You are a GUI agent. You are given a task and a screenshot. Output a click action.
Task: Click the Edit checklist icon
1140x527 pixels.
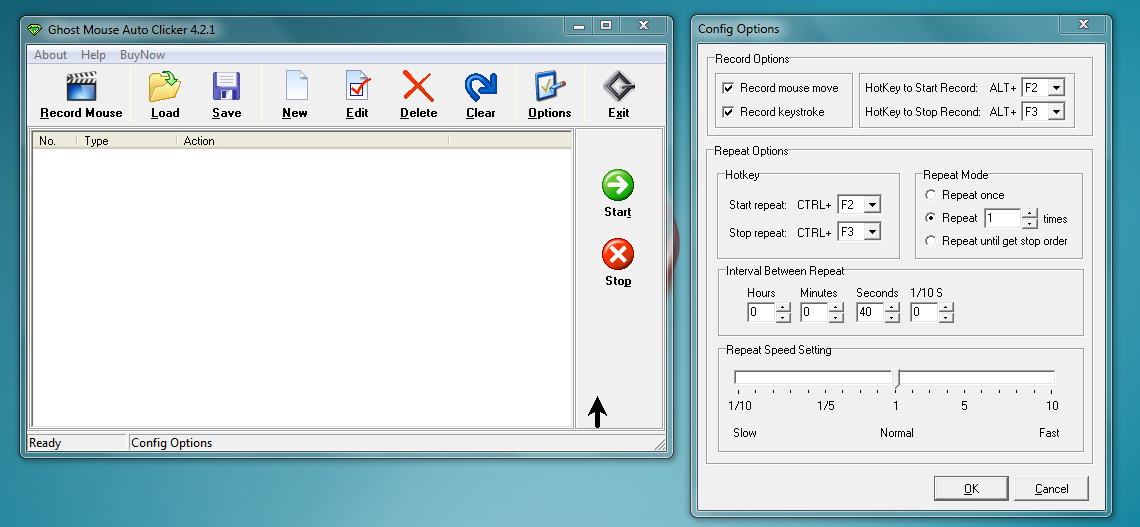coord(358,87)
